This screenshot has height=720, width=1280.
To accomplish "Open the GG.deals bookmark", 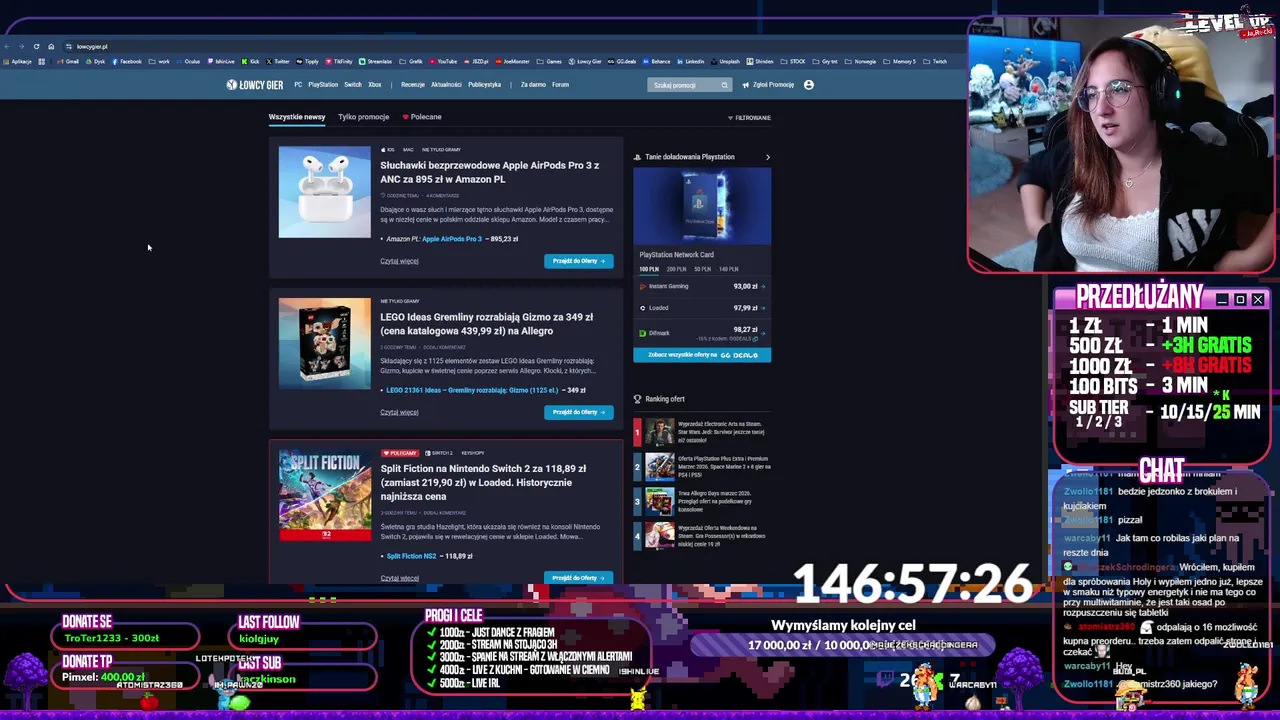I will click(622, 62).
